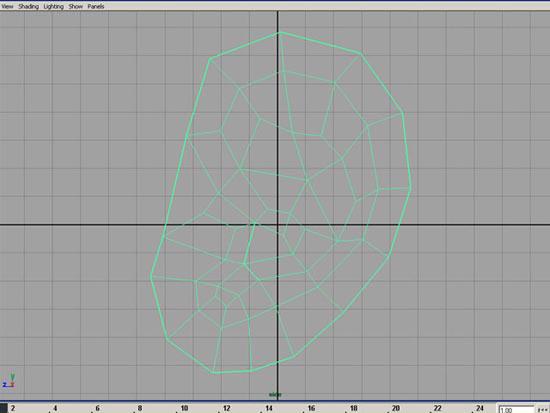Click the side camera name label
Viewport: 550px width, 413px height.
(275, 394)
